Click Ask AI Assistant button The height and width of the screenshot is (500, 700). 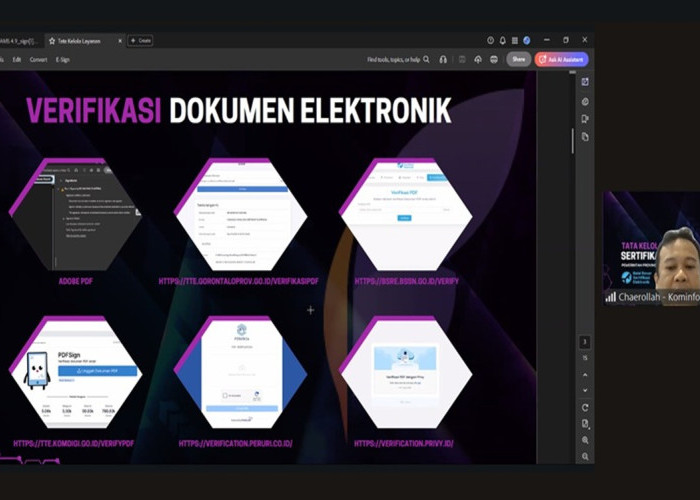click(562, 59)
